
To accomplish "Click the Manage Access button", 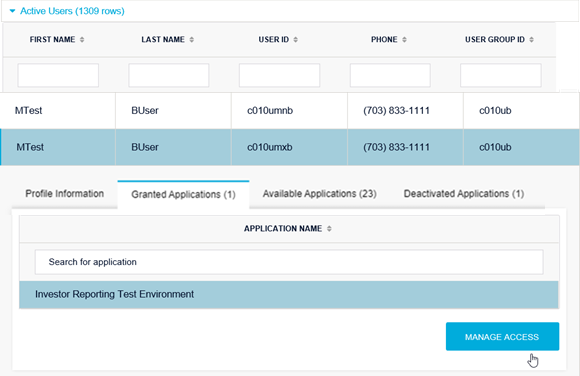I will [x=502, y=336].
